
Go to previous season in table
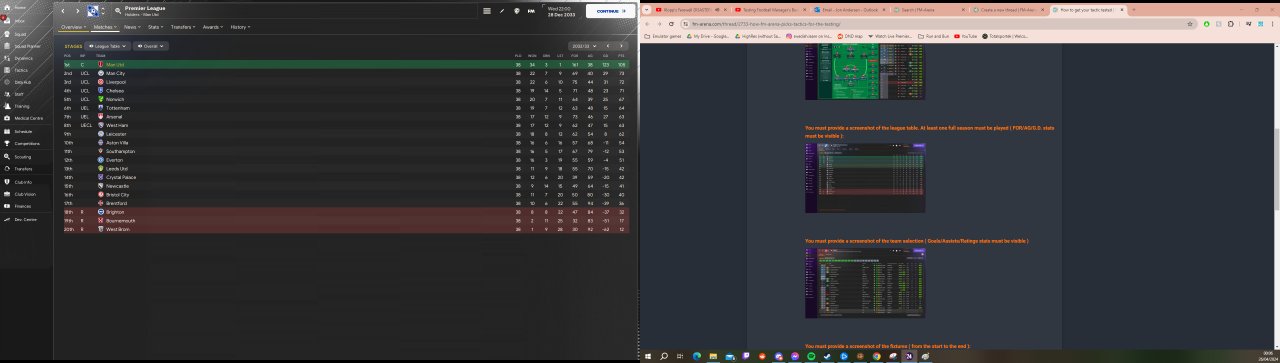[607, 46]
